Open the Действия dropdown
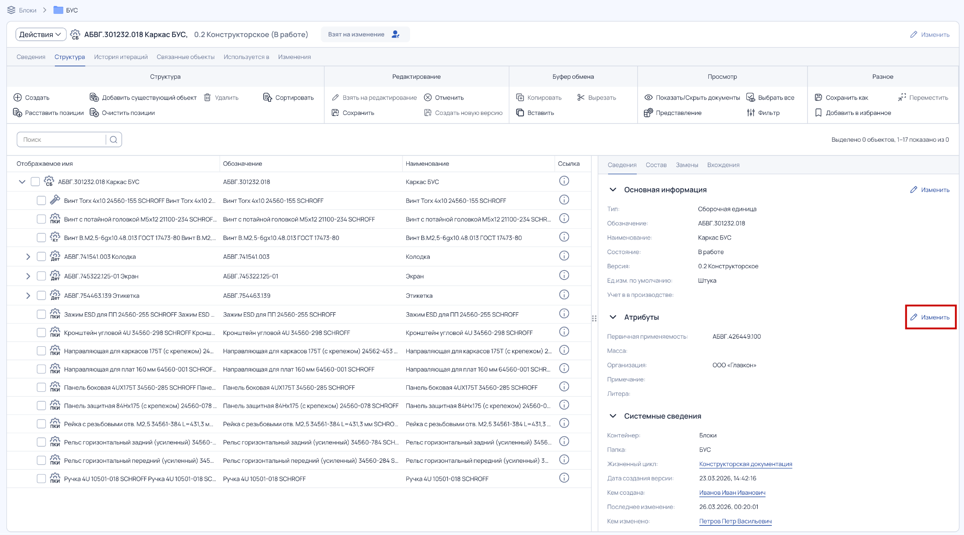The width and height of the screenshot is (964, 535). click(x=41, y=34)
